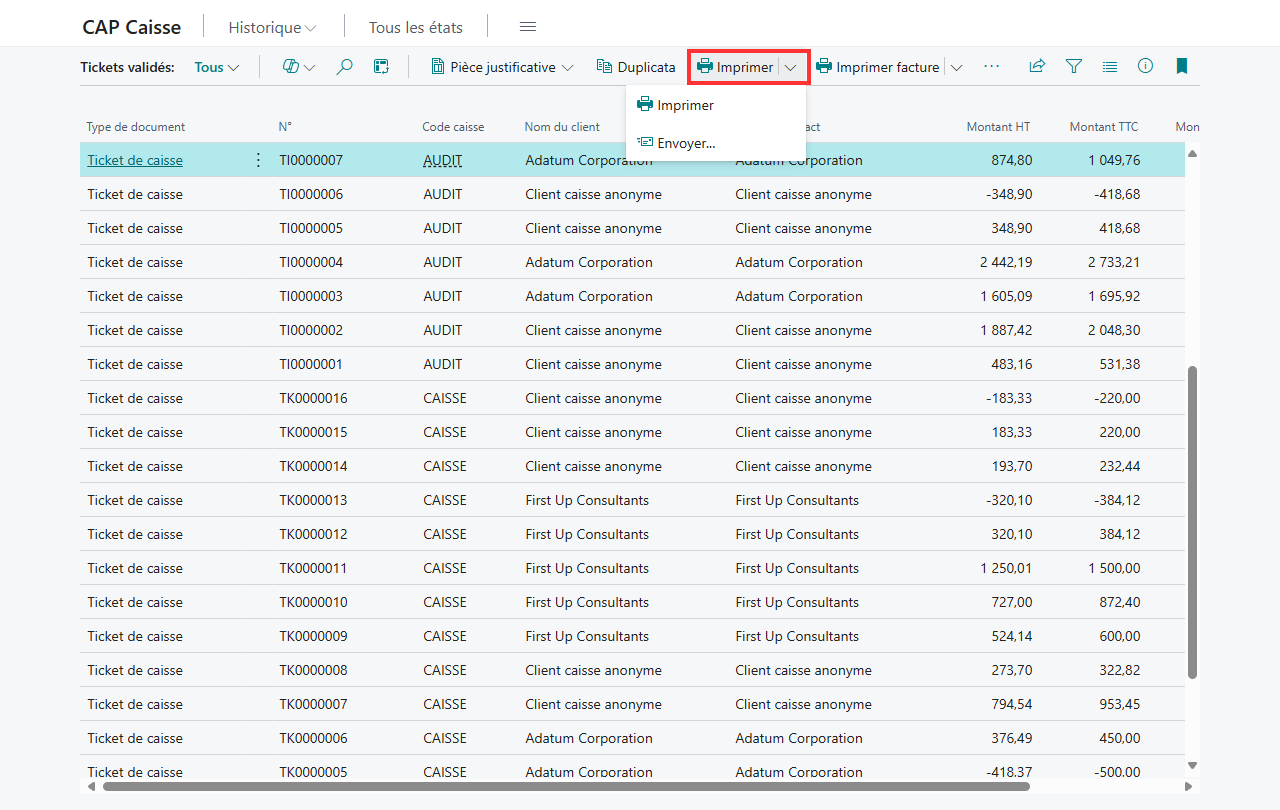The height and width of the screenshot is (810, 1280).
Task: Click the Duplicata button
Action: (x=636, y=67)
